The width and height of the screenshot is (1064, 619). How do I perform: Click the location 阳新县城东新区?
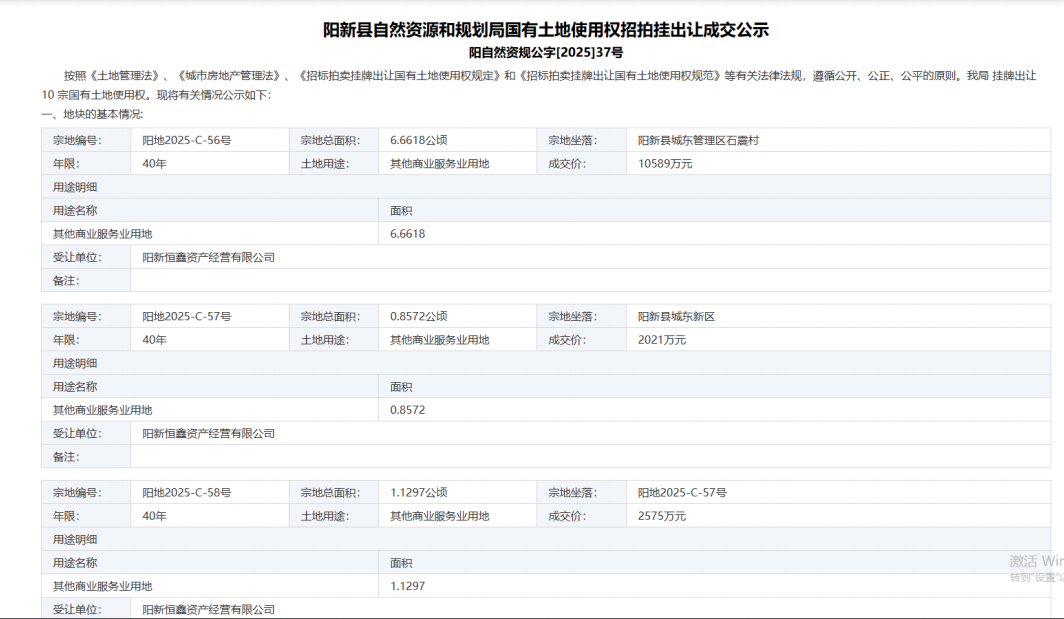[x=676, y=316]
